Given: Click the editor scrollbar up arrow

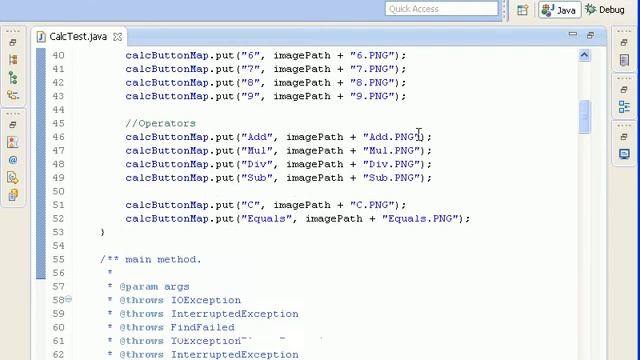Looking at the screenshot, I should tap(584, 55).
